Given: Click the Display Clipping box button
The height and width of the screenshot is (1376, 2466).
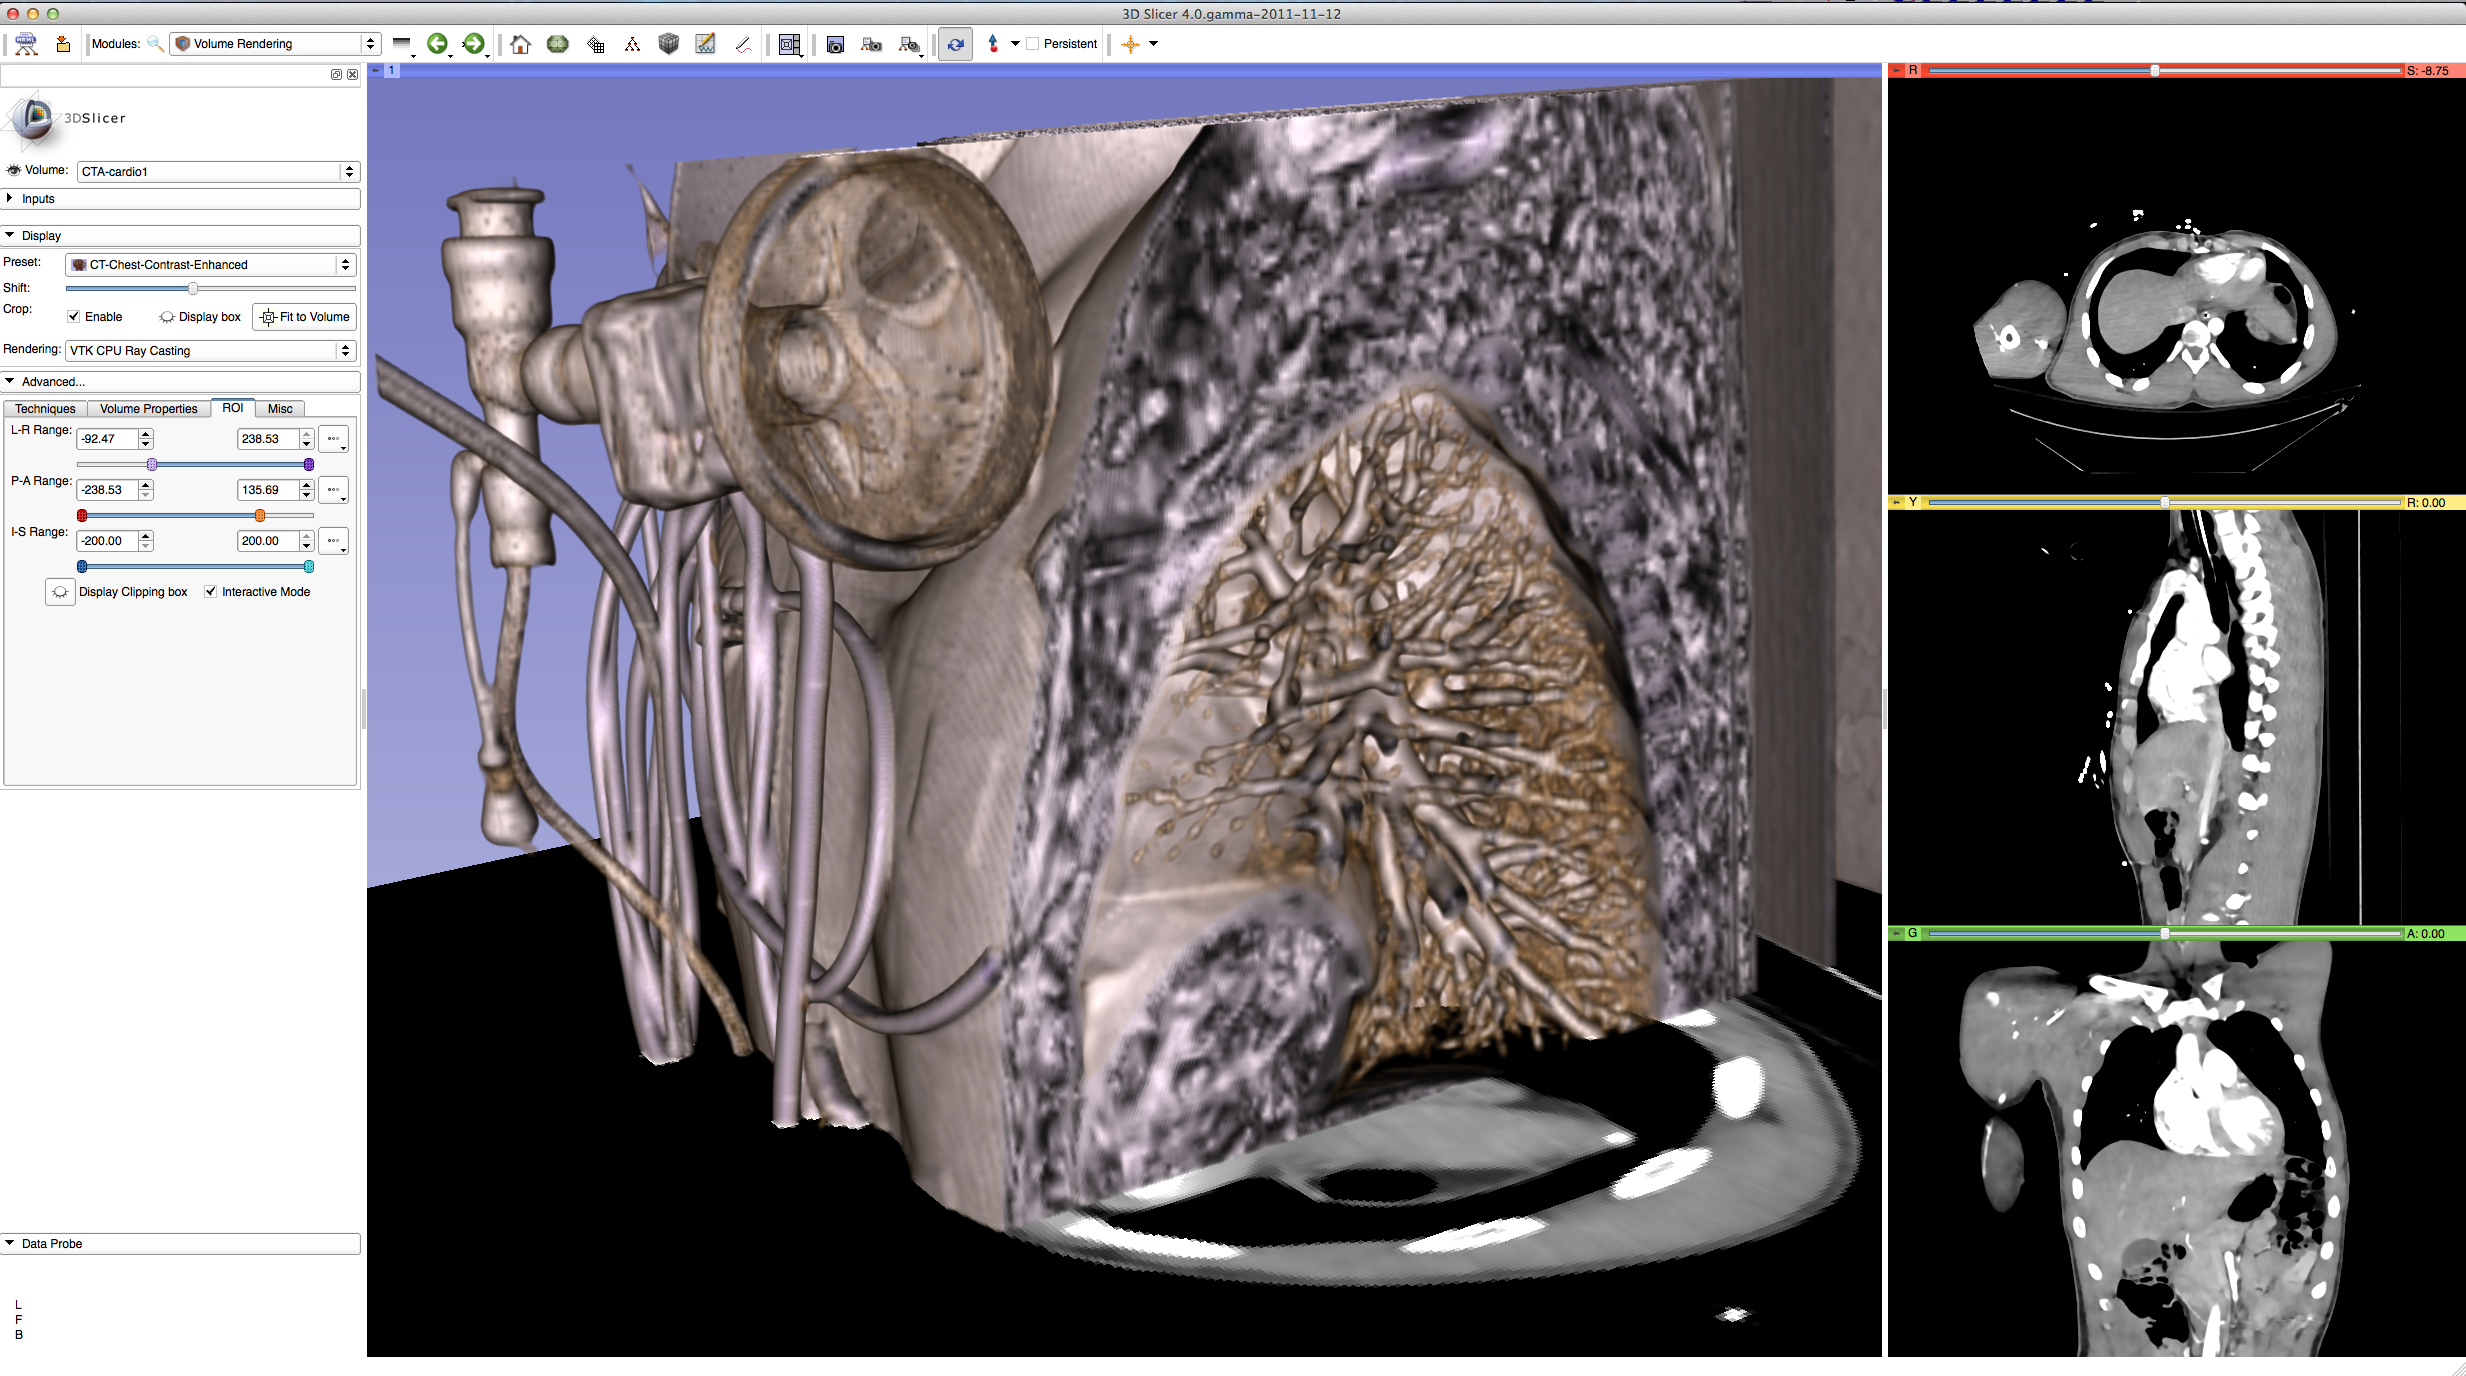Looking at the screenshot, I should click(60, 592).
